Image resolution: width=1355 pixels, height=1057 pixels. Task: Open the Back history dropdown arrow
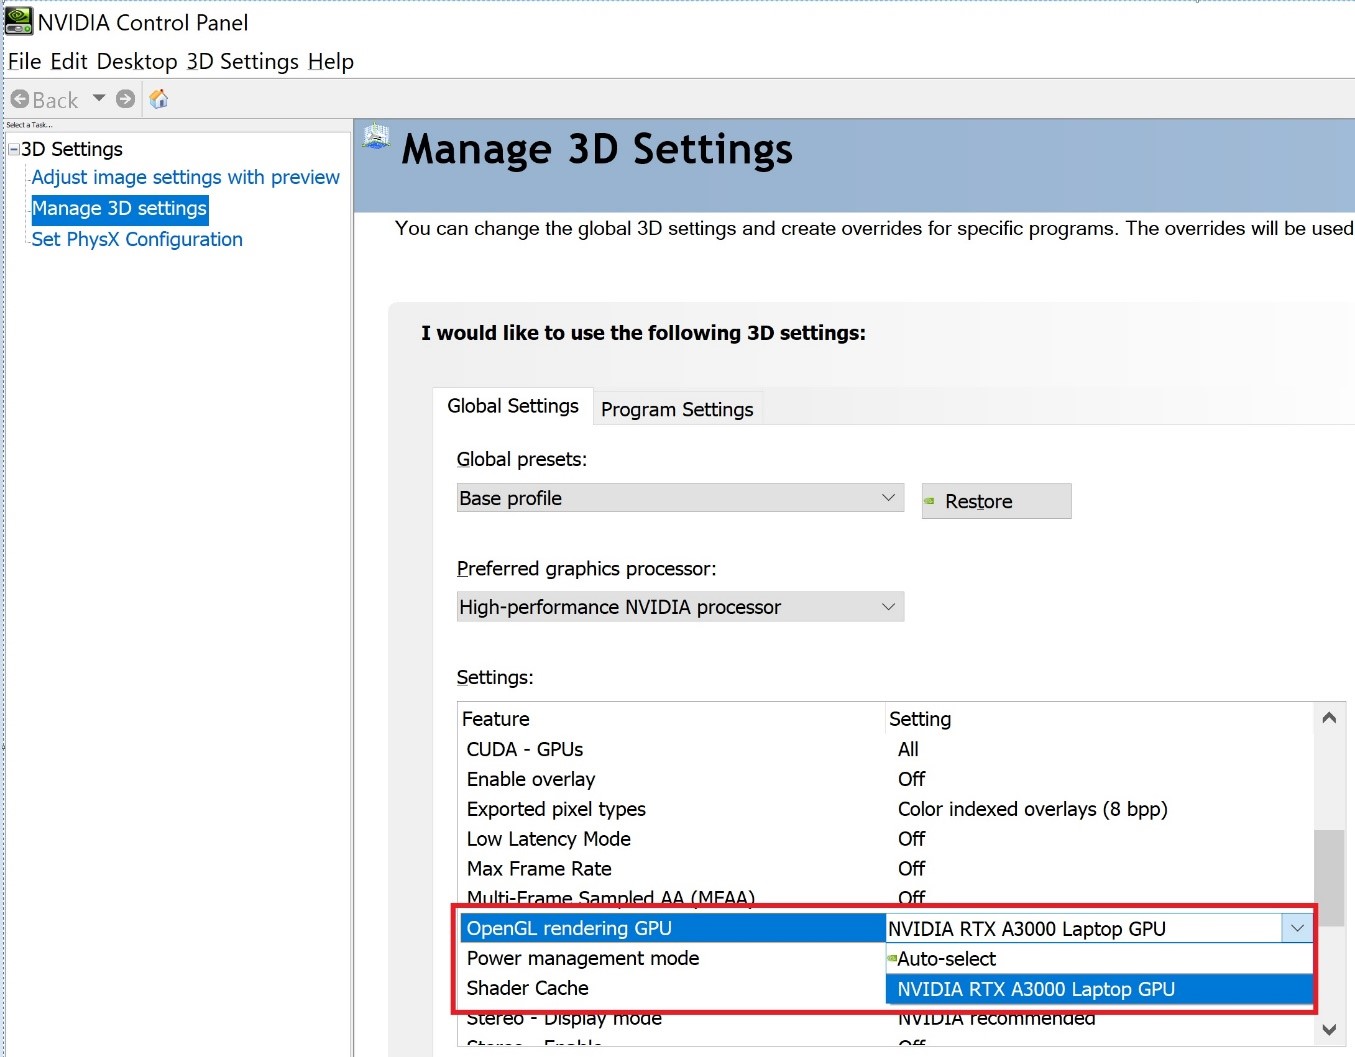98,98
